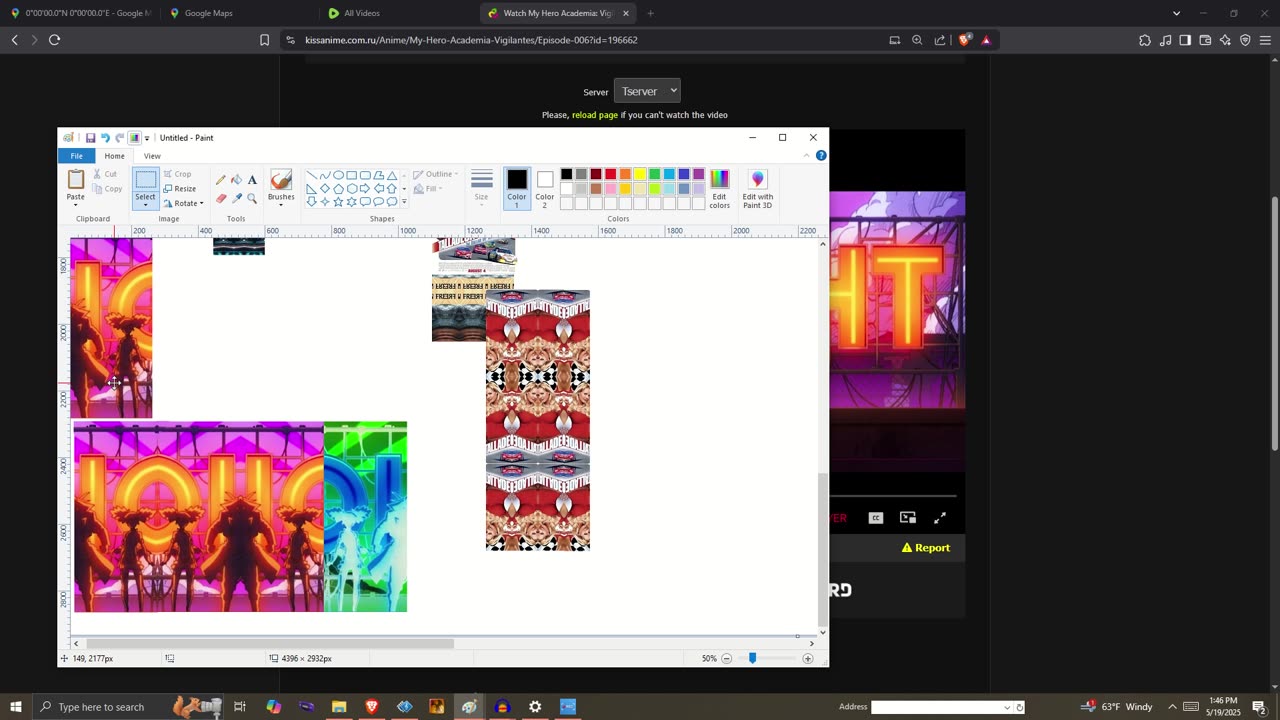
Task: Open a new browser tab
Action: pos(650,13)
